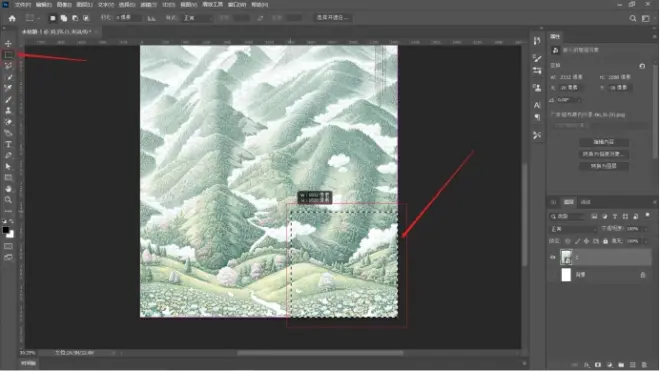660x371 pixels.
Task: Select the Move tool
Action: 8,43
